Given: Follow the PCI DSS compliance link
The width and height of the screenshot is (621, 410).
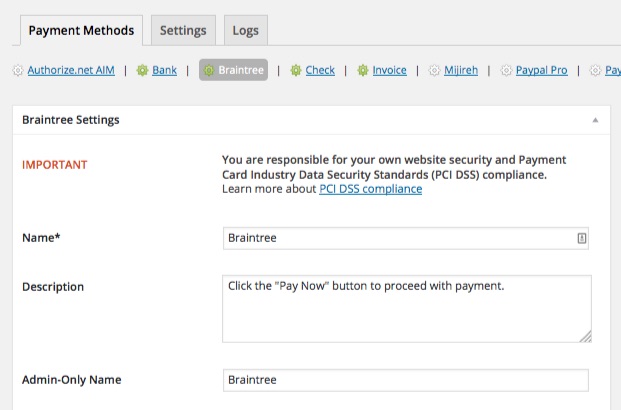Looking at the screenshot, I should click(x=371, y=189).
